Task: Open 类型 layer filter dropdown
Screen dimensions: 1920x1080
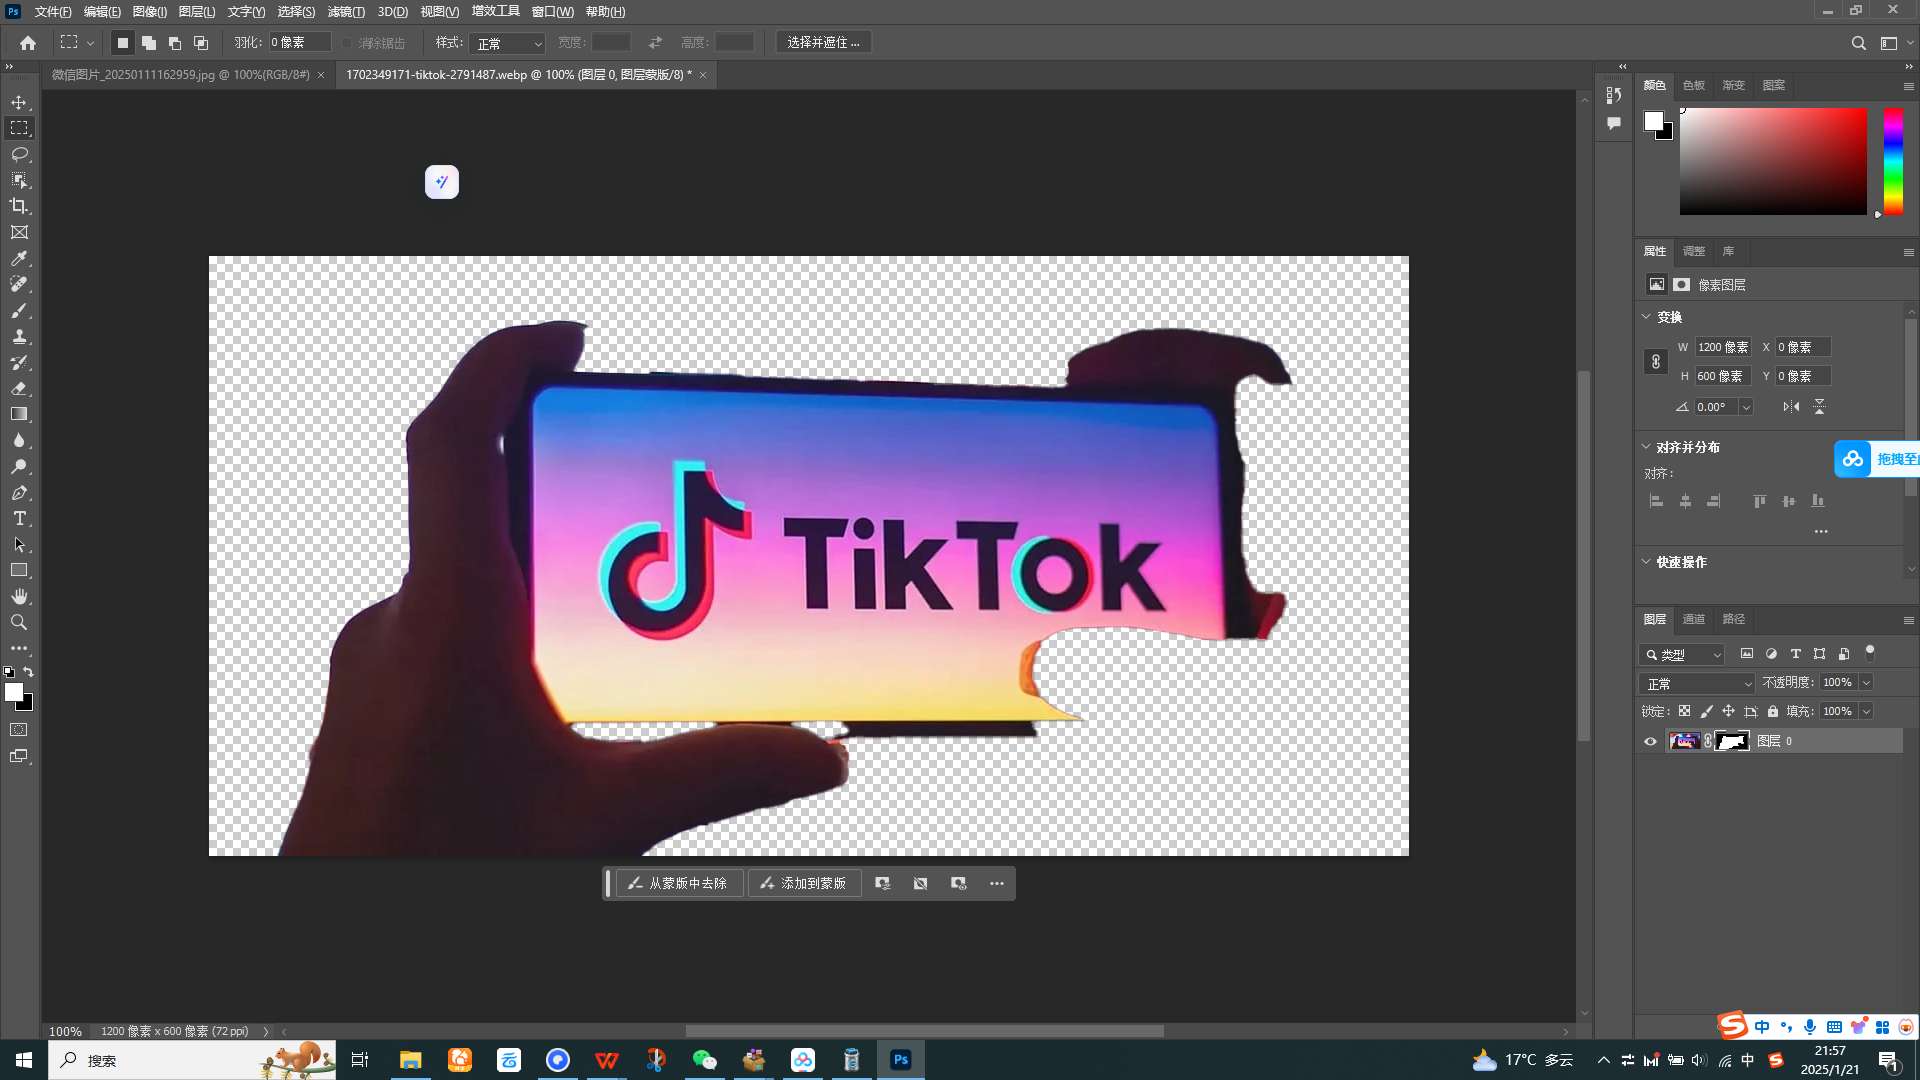Action: (x=1682, y=655)
